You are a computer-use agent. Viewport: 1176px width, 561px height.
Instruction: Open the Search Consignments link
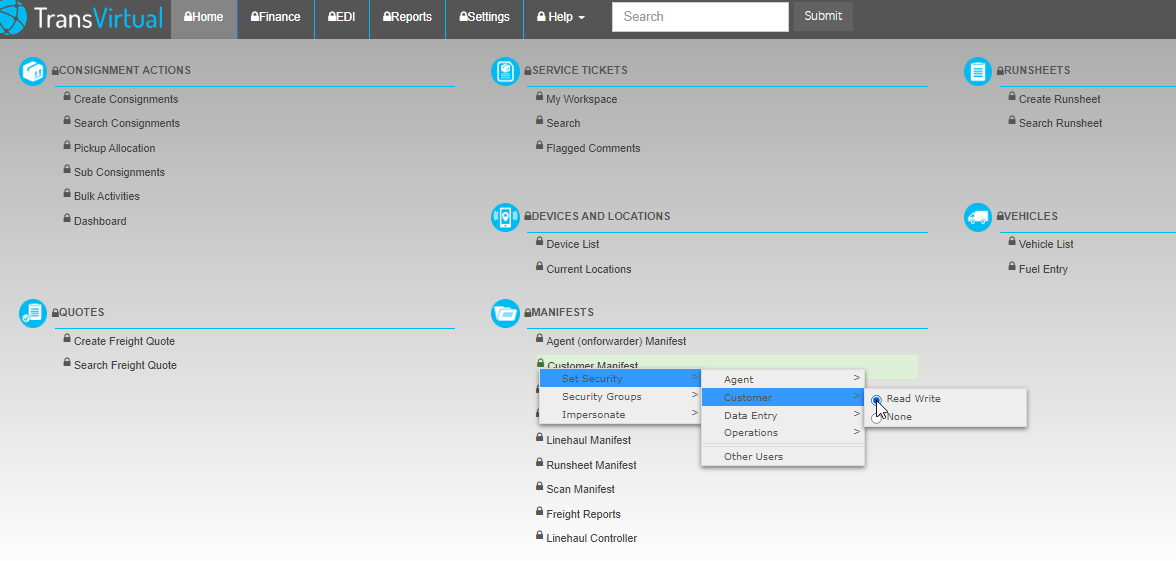click(x=127, y=123)
